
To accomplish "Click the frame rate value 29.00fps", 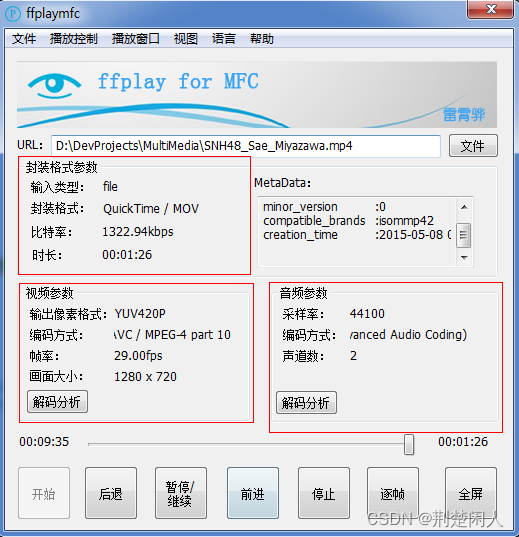I will click(138, 356).
